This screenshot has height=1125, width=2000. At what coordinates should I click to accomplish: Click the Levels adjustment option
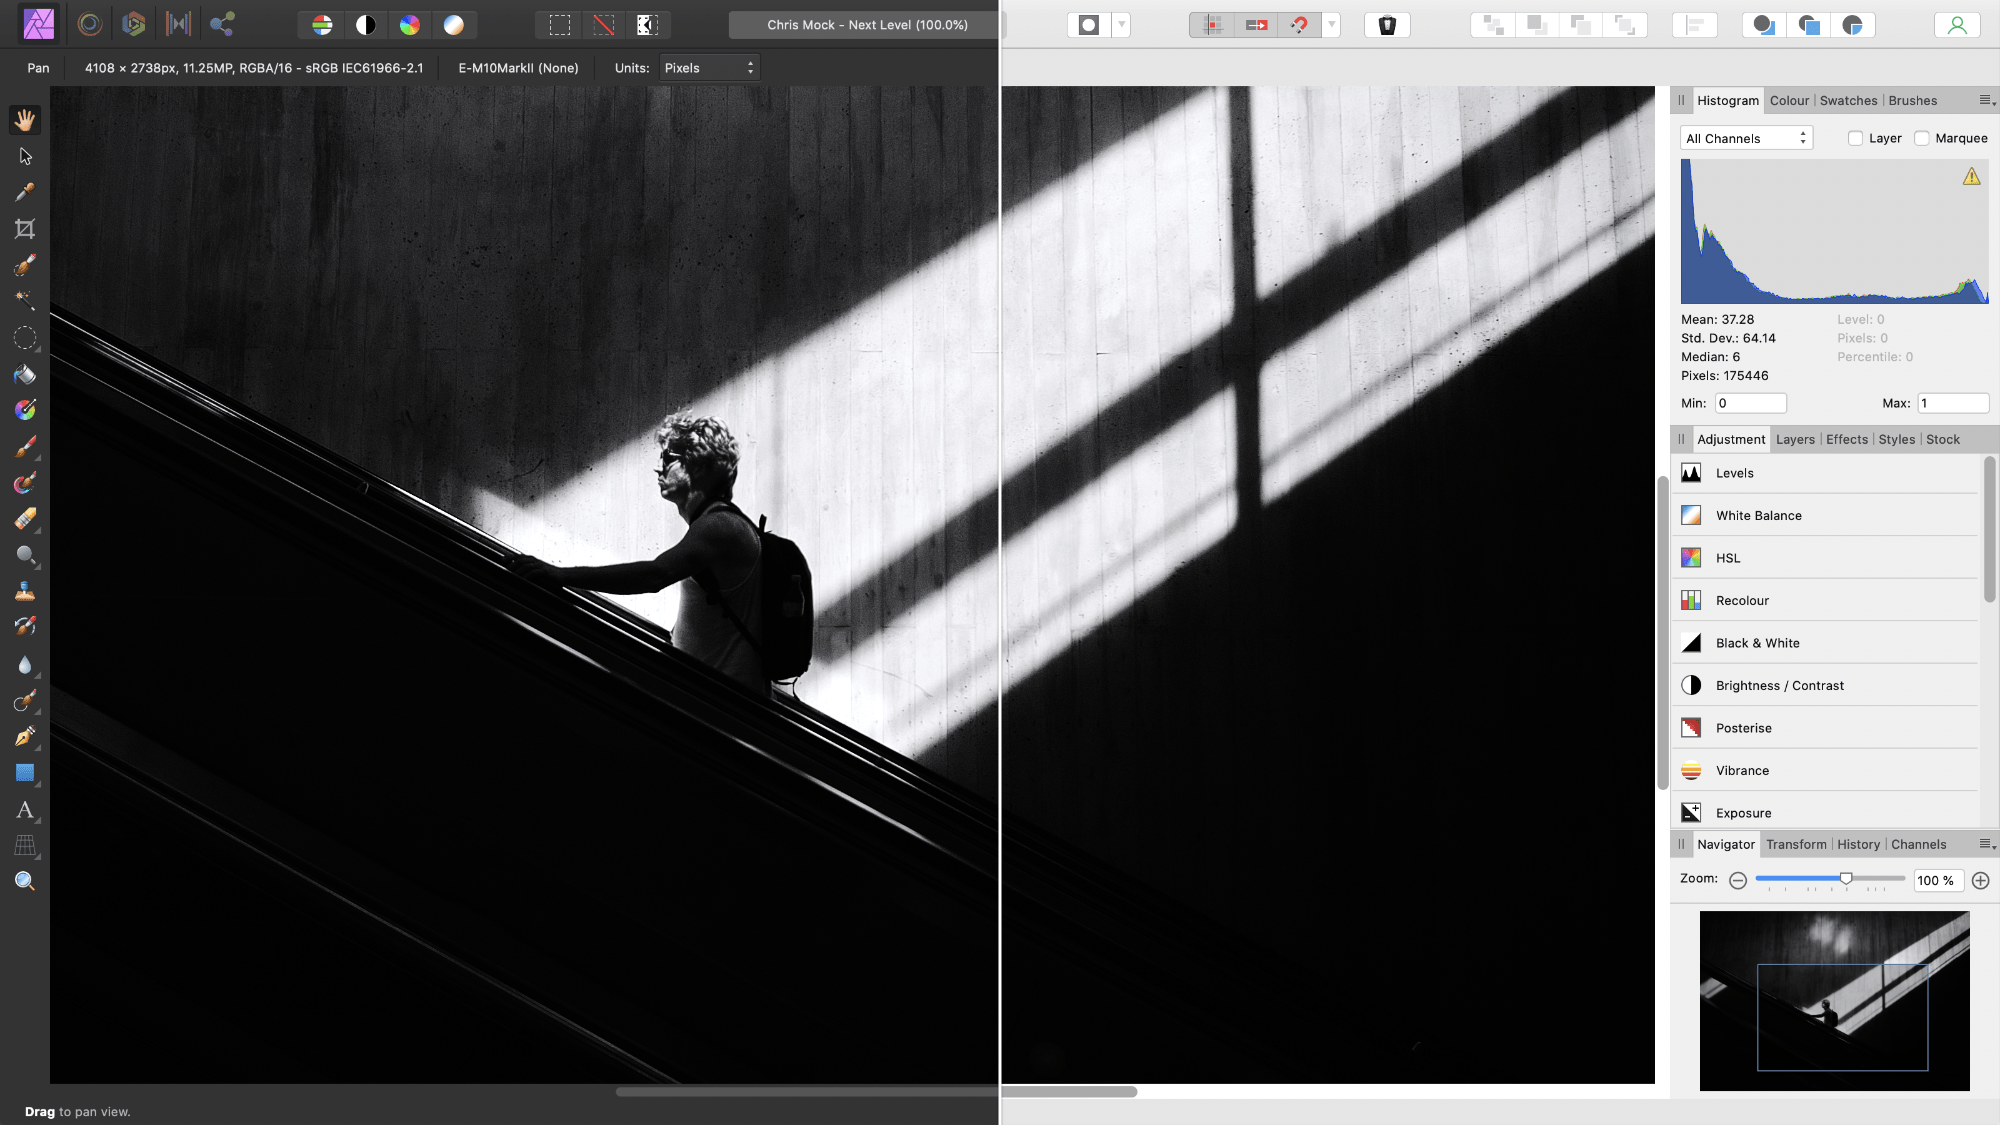(x=1734, y=471)
